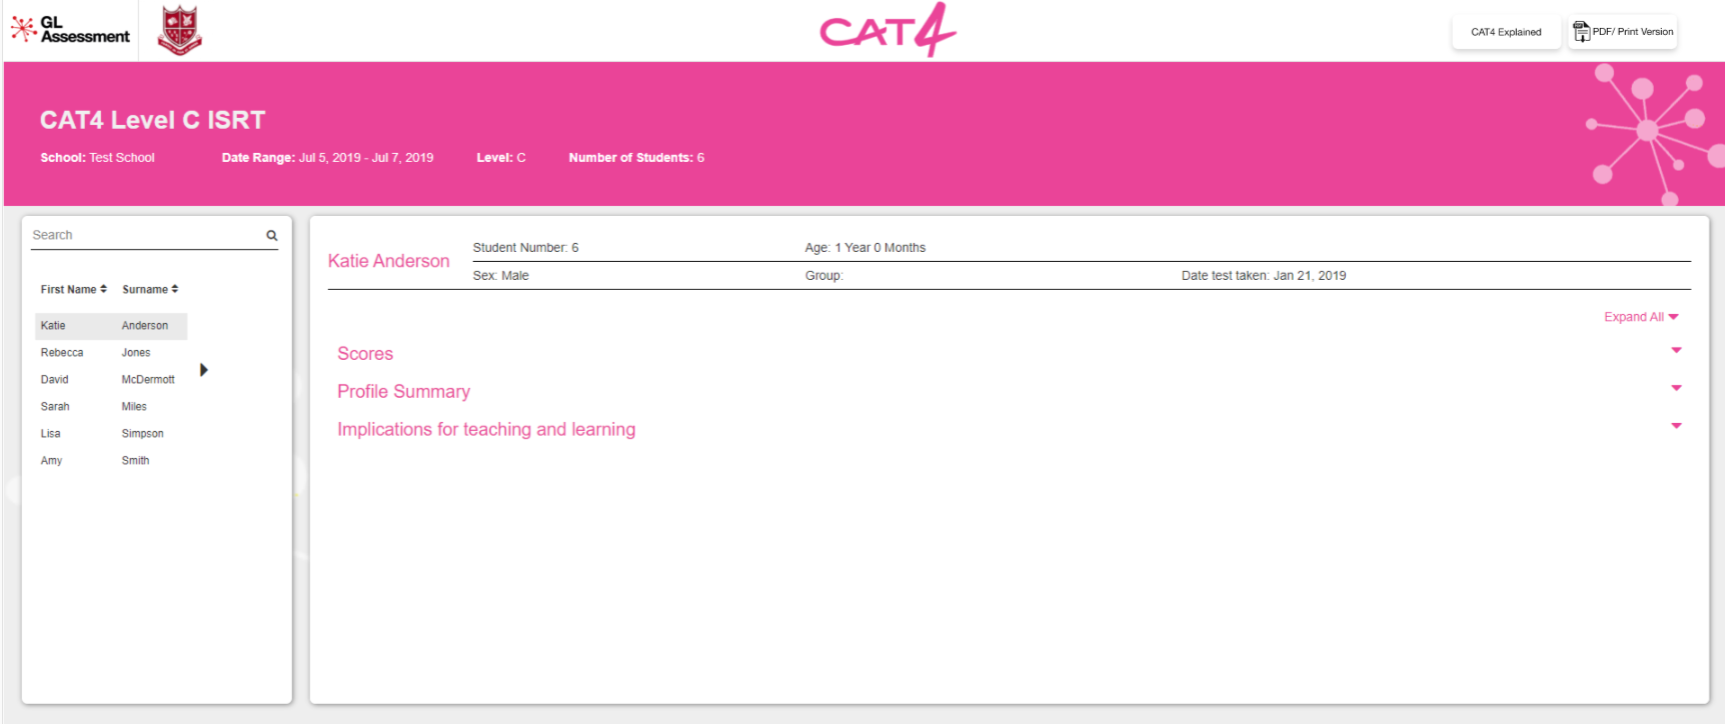Expand Implications for teaching arrow

pos(1677,426)
